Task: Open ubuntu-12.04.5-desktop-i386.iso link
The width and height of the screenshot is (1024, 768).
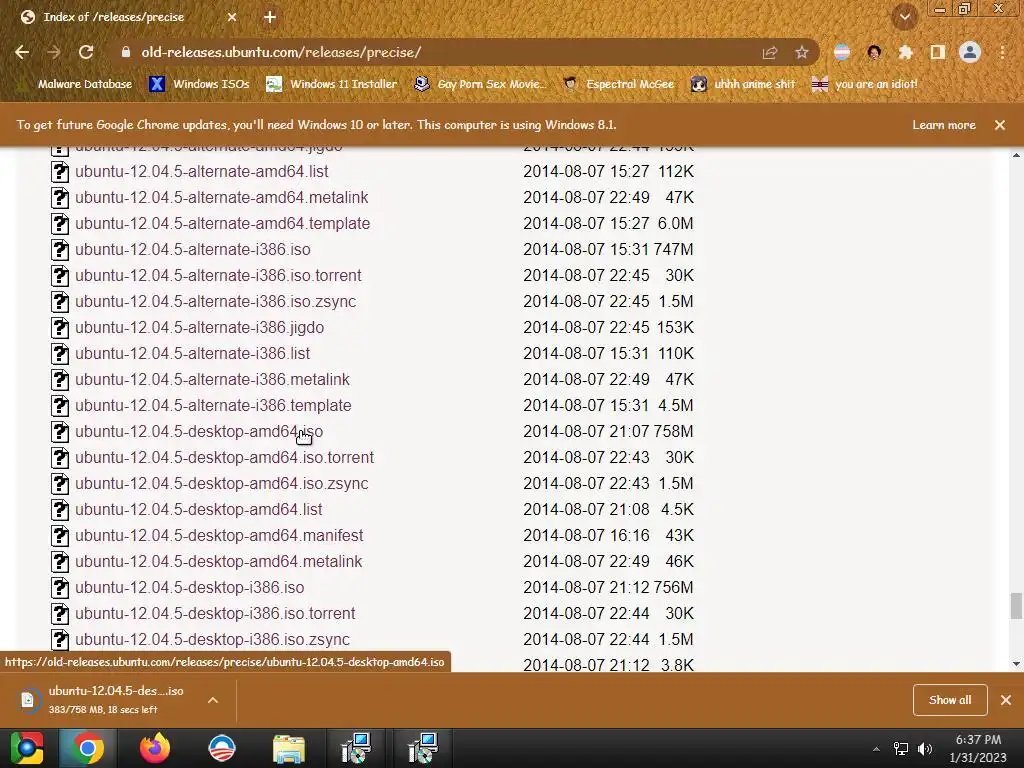Action: [x=189, y=588]
